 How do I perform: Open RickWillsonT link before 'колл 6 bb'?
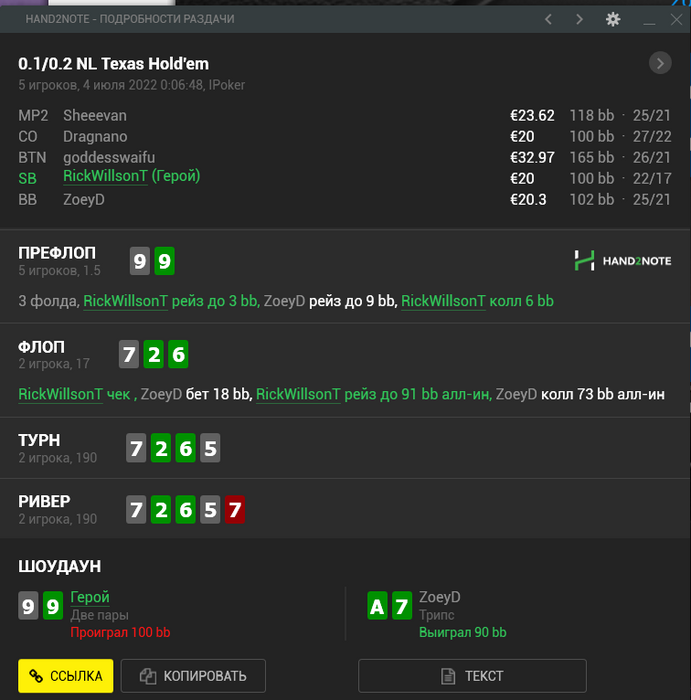pos(443,301)
